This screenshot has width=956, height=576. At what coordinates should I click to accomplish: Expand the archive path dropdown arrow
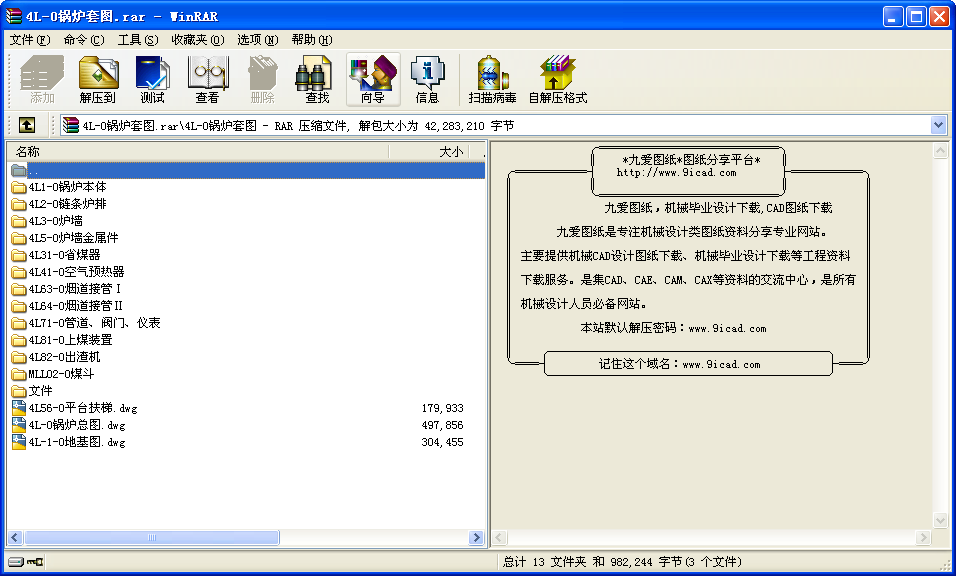(x=938, y=125)
